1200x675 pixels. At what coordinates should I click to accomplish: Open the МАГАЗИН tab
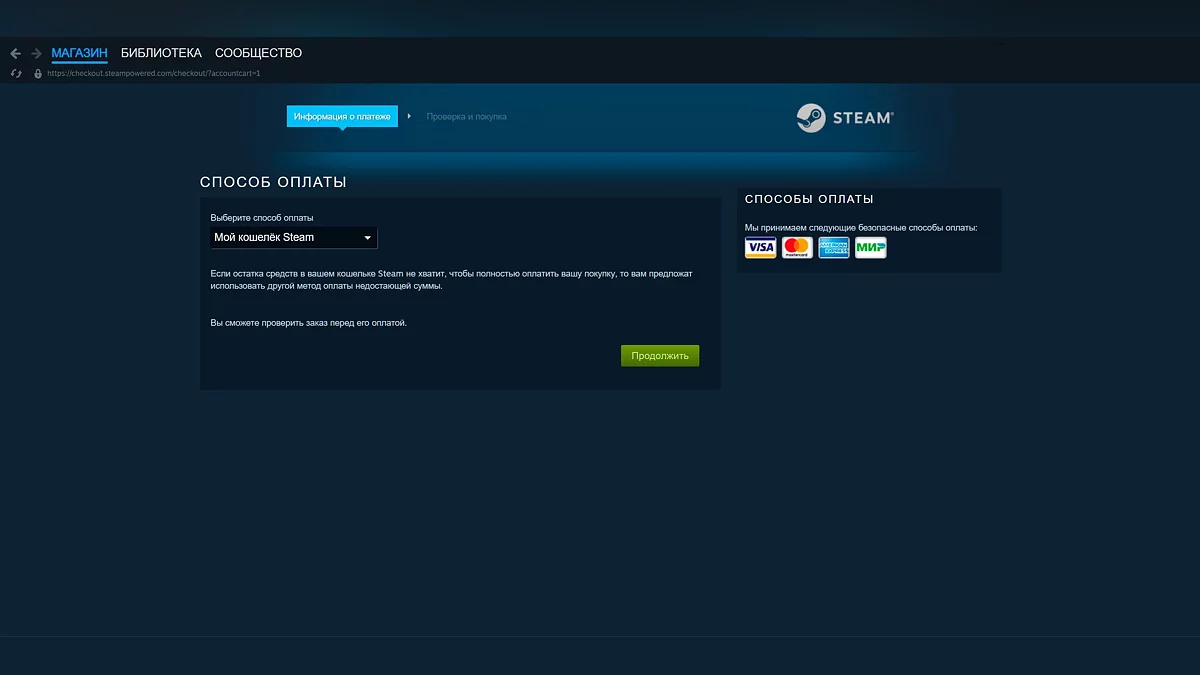pyautogui.click(x=79, y=53)
